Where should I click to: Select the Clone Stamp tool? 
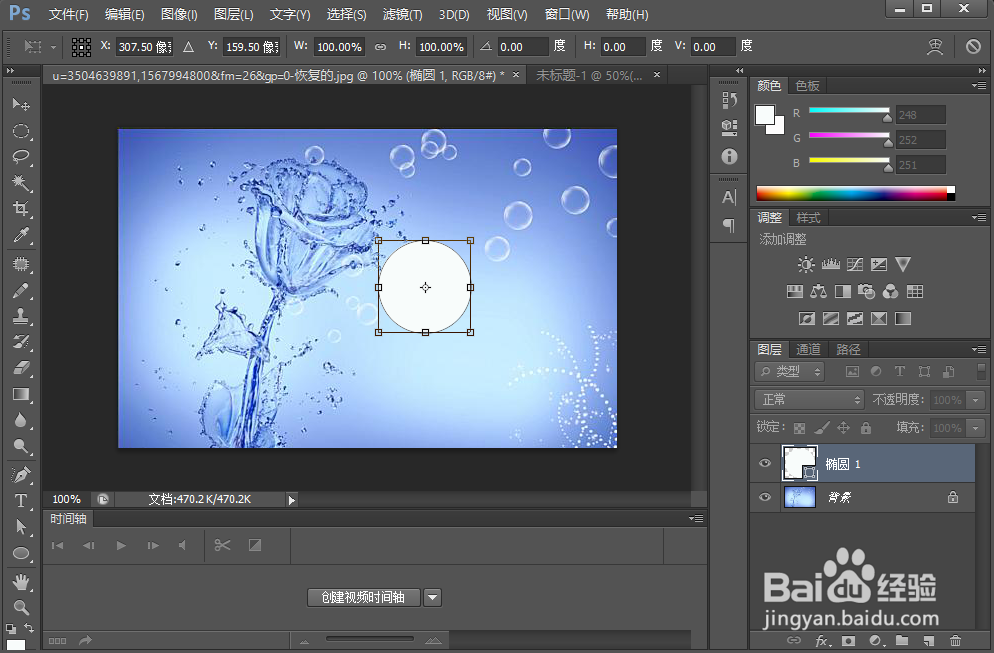pyautogui.click(x=21, y=316)
